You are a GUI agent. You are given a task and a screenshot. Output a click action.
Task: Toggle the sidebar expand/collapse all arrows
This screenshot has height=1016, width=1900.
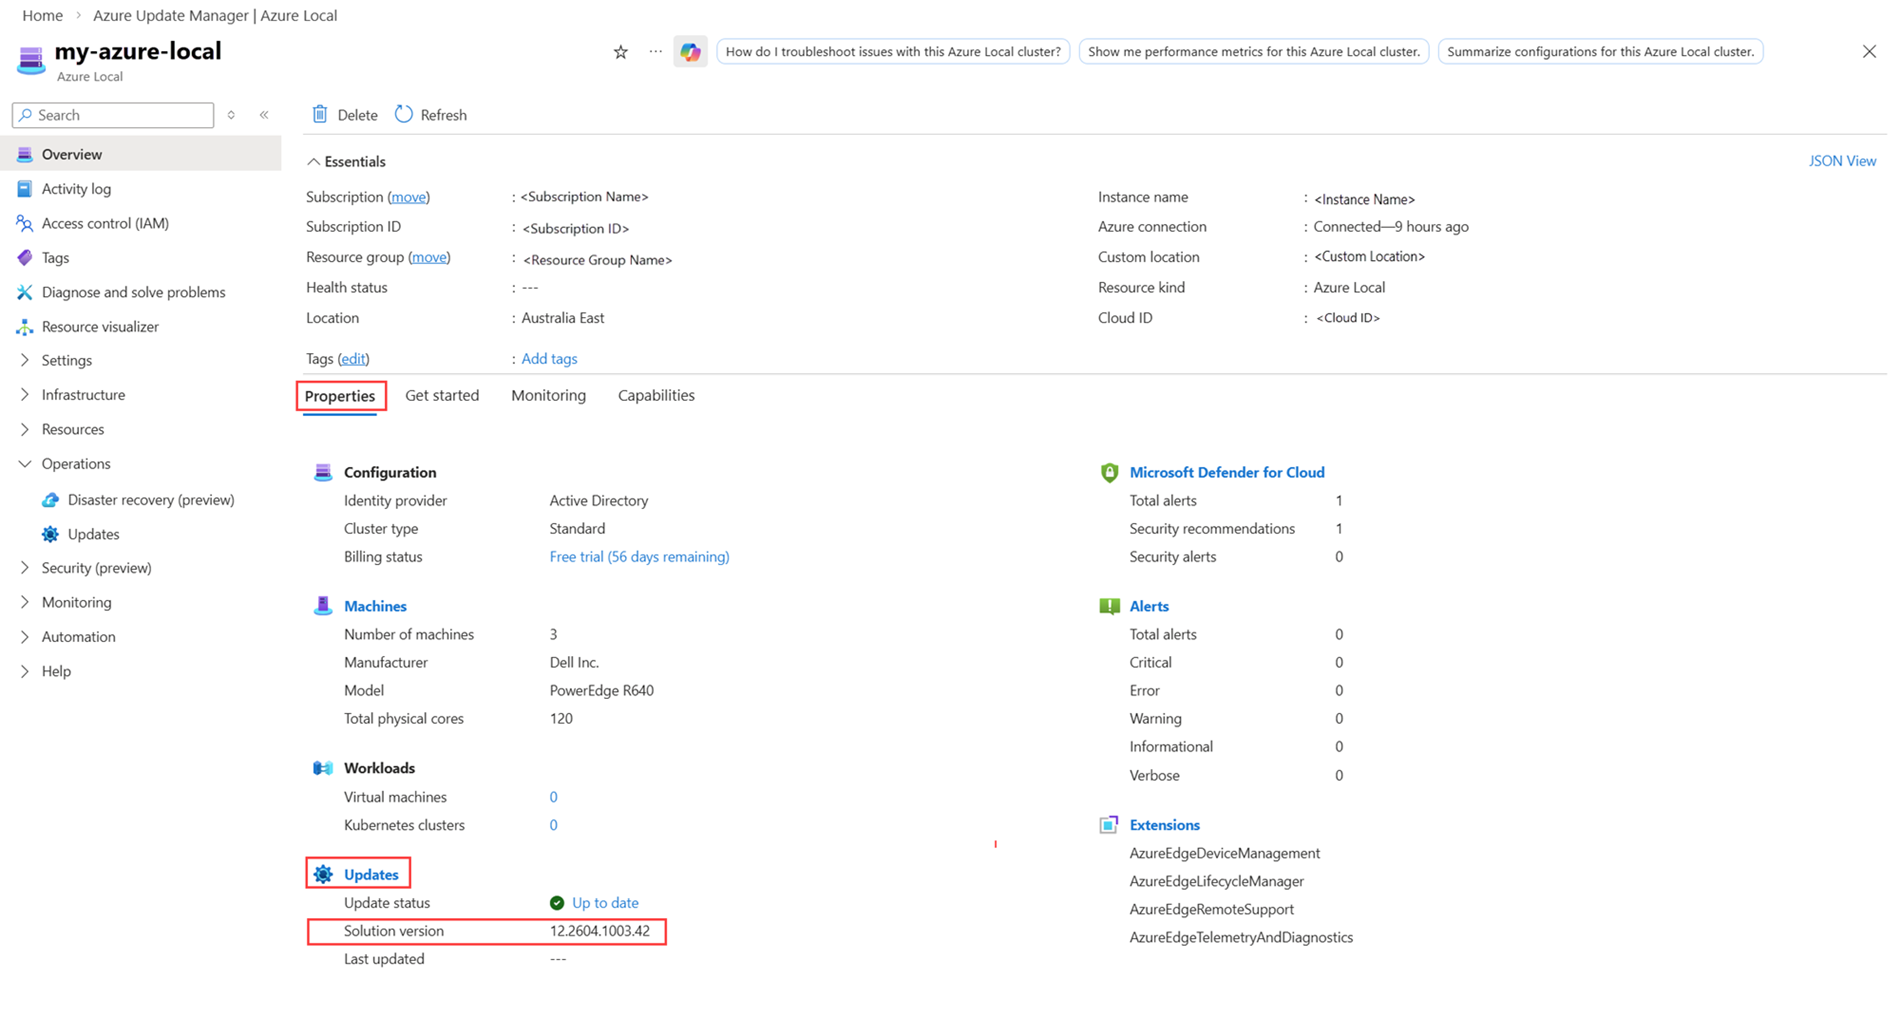click(231, 115)
